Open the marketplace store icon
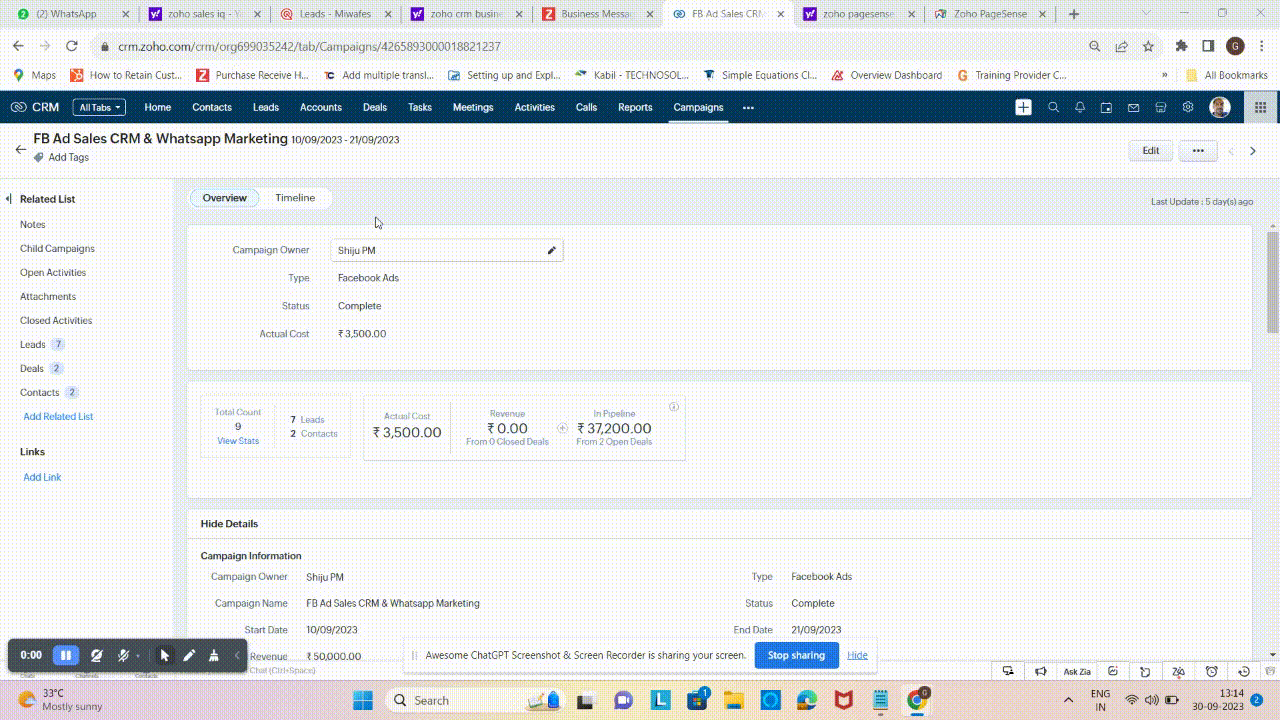 click(1161, 107)
